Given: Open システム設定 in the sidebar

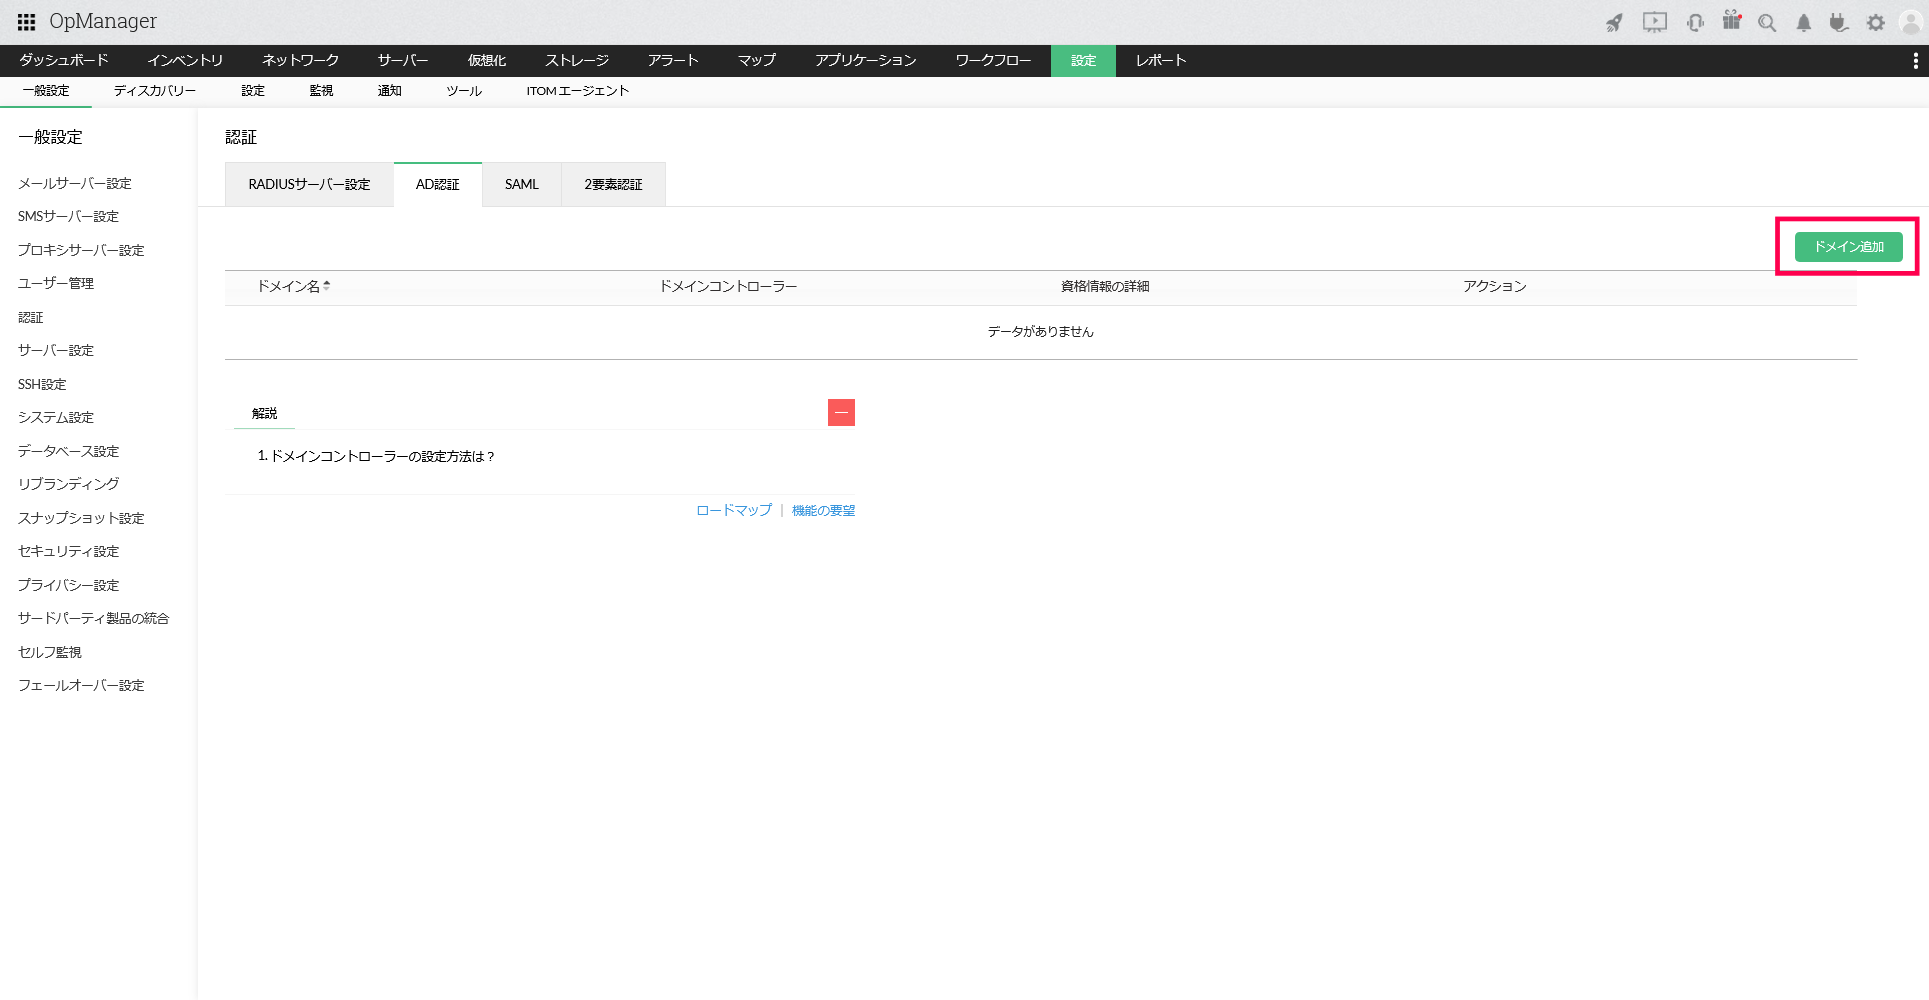Looking at the screenshot, I should (56, 418).
